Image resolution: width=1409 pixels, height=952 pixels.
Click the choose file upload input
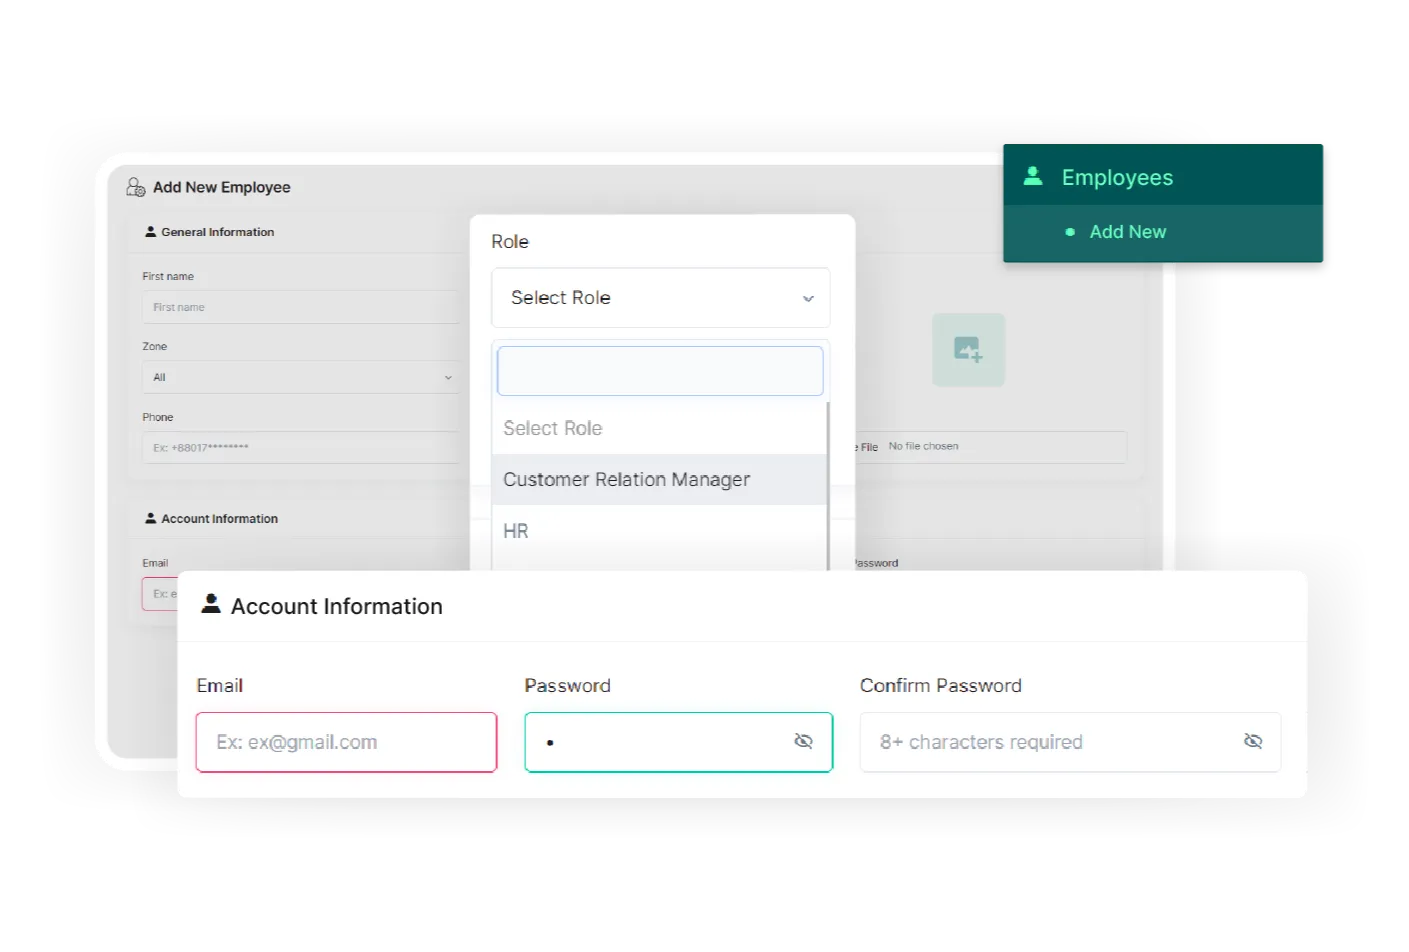[990, 447]
